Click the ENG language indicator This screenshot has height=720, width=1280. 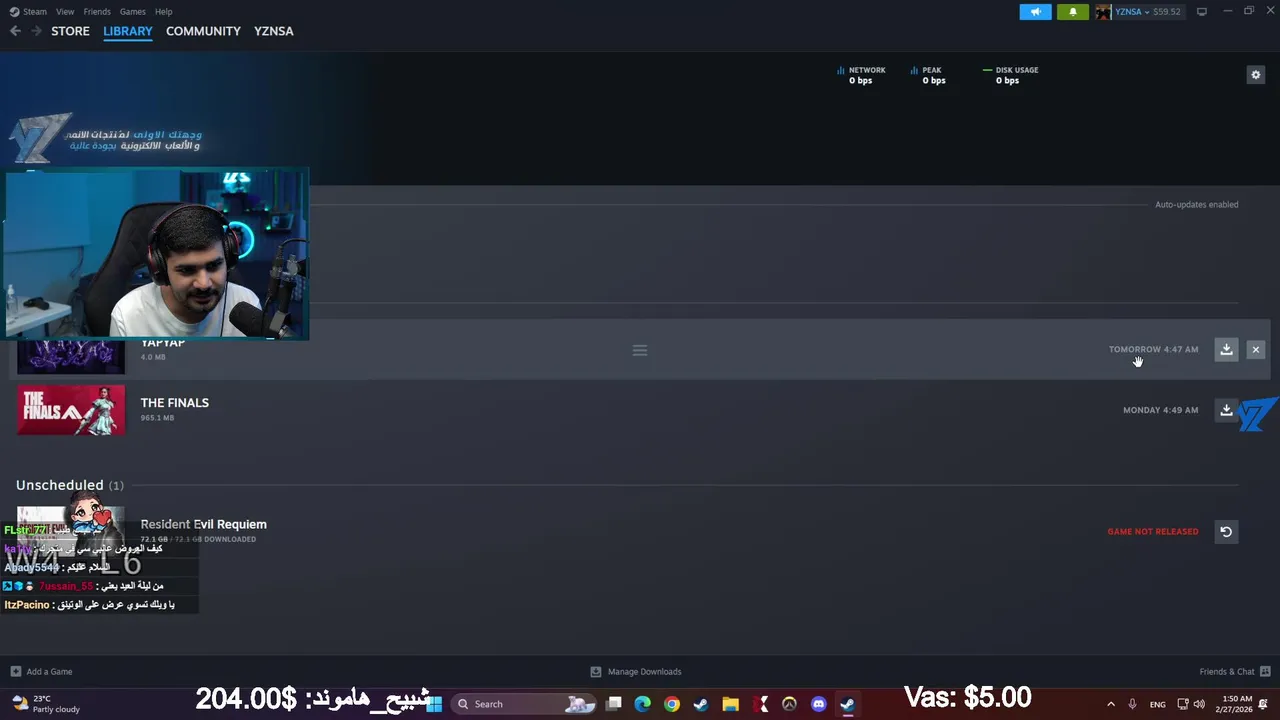tap(1157, 705)
